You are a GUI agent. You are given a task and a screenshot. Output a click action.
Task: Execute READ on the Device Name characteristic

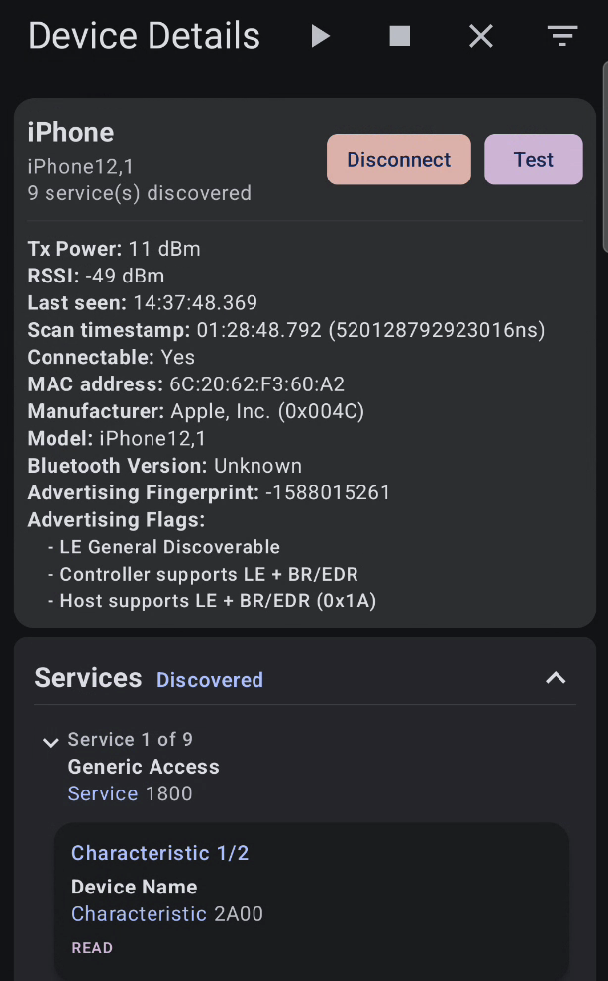click(92, 947)
